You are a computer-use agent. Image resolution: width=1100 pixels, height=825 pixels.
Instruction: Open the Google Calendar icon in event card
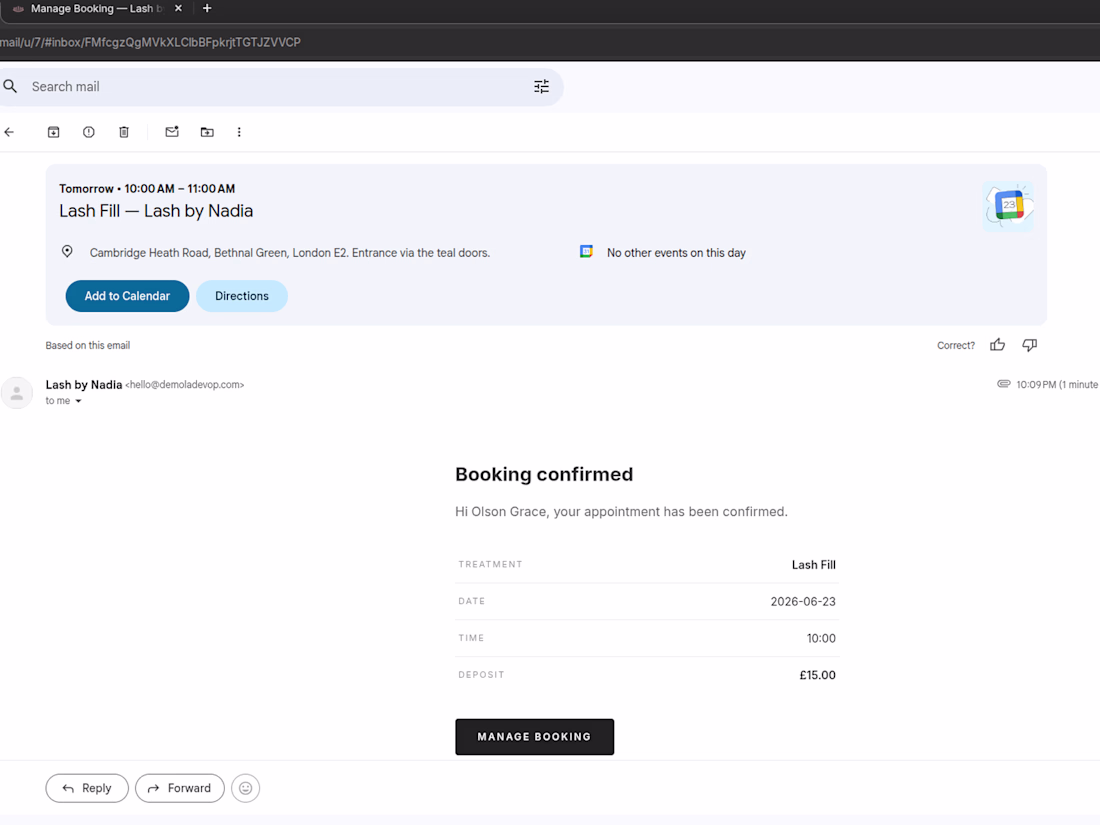[1009, 206]
